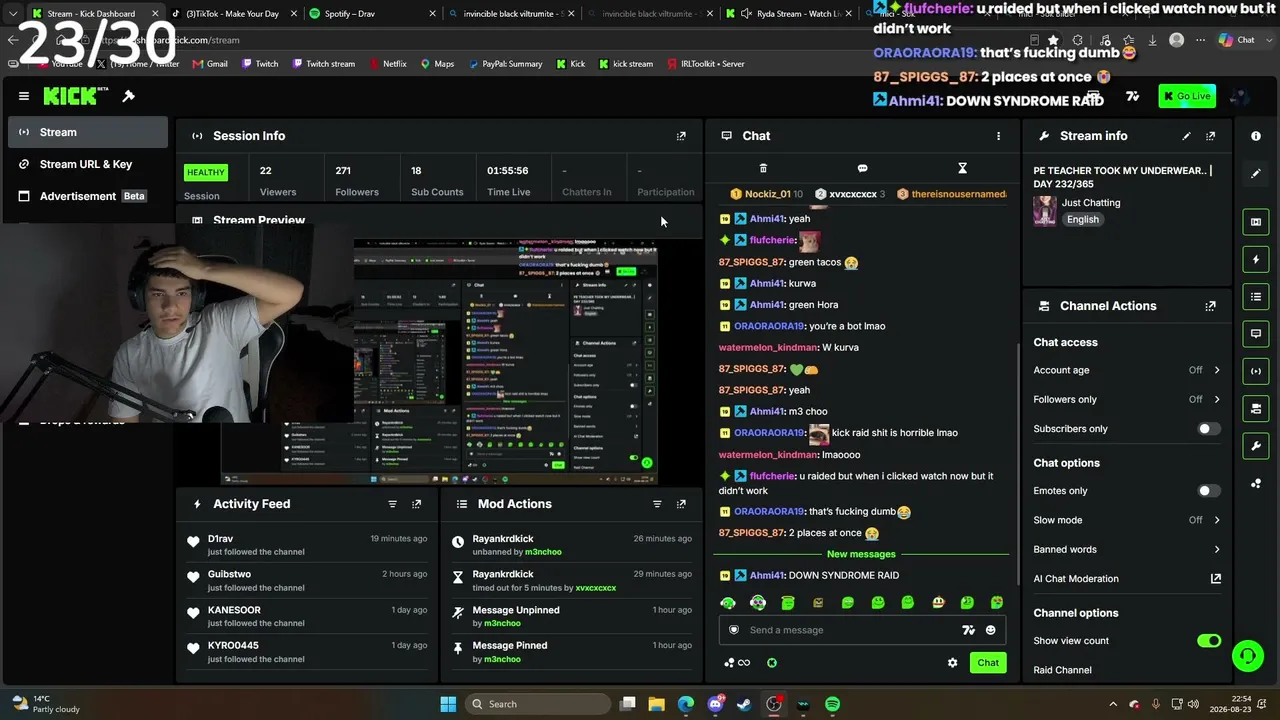Open the browser tab search dropdown
This screenshot has width=1280, height=720.
pyautogui.click(x=12, y=14)
